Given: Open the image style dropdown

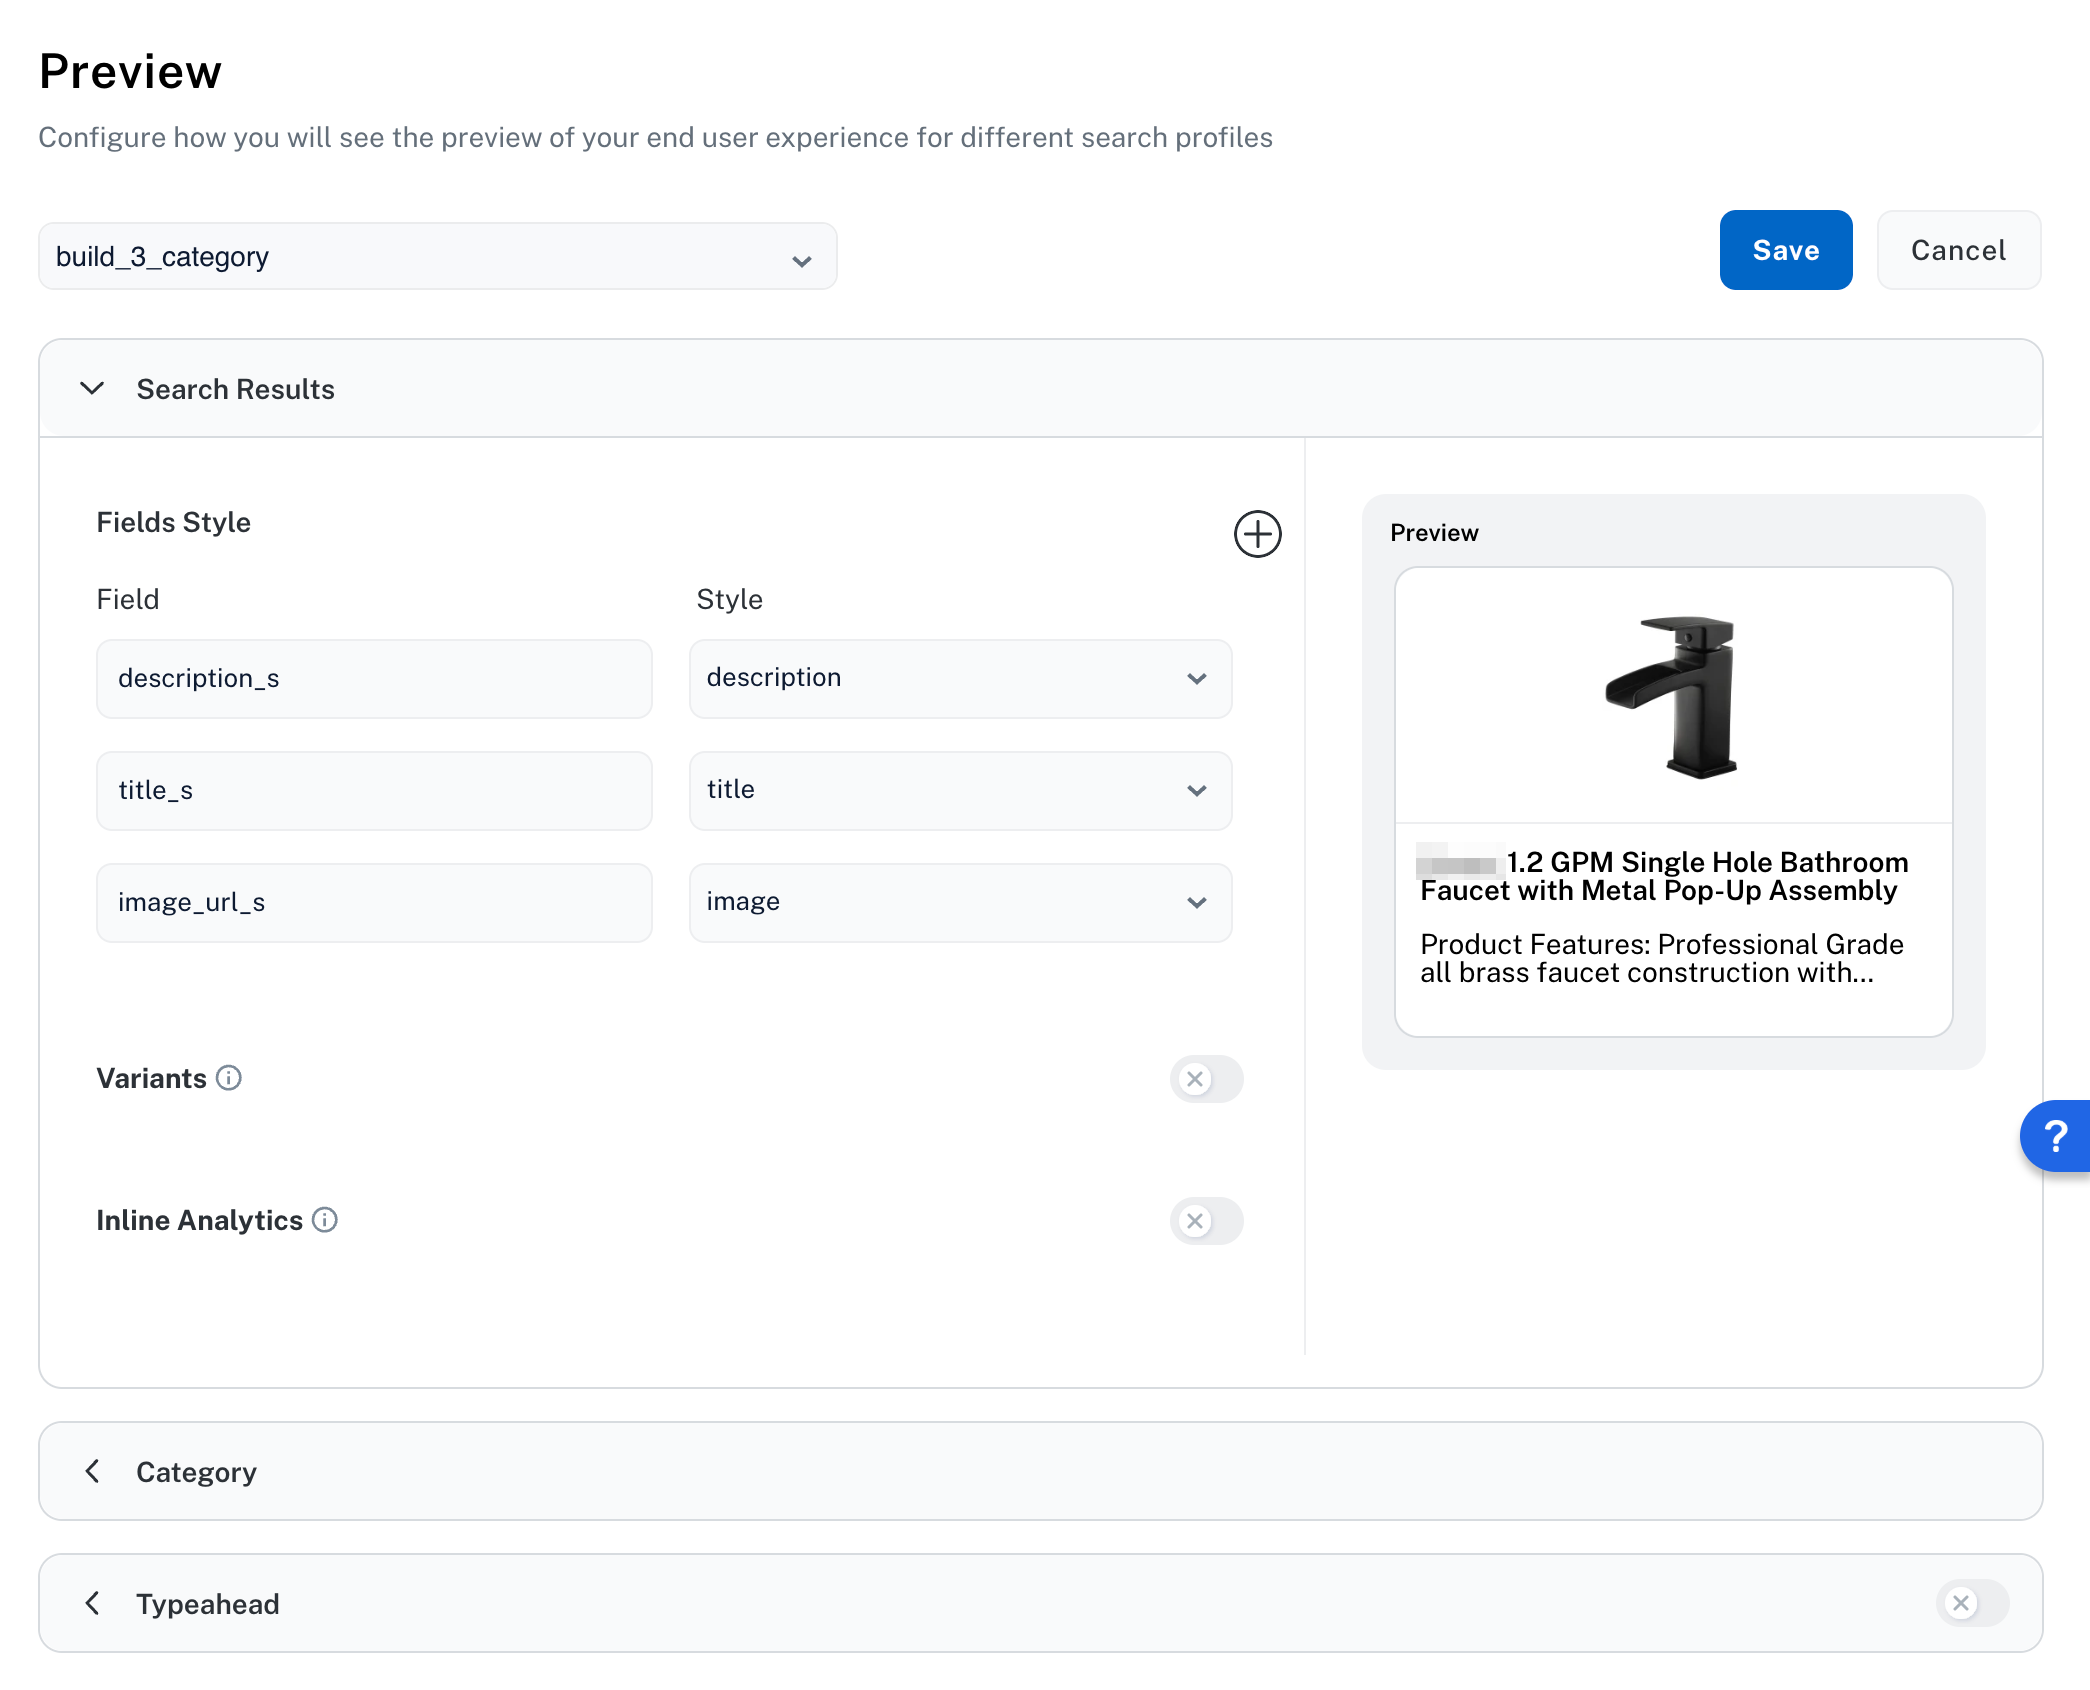Looking at the screenshot, I should tap(1196, 903).
